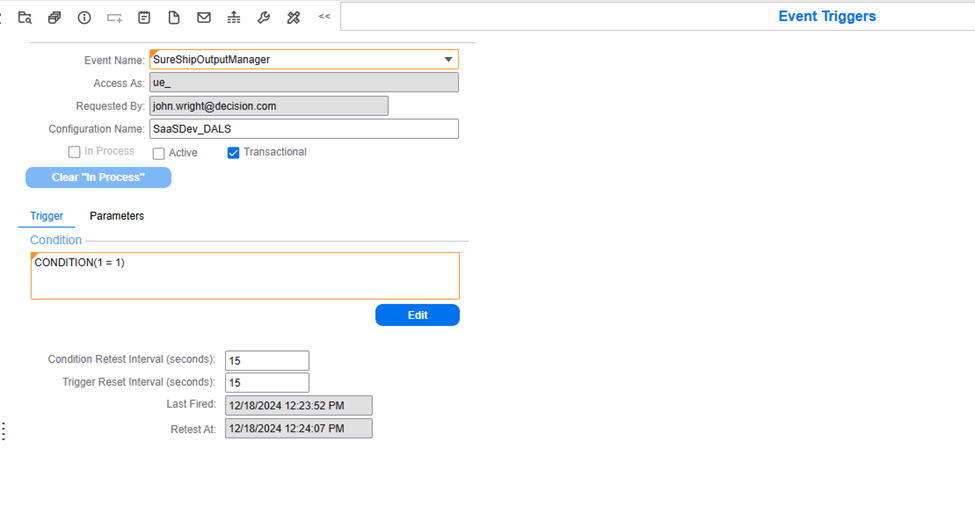975x528 pixels.
Task: Click the hierarchy upload icon in toolbar
Action: pos(234,17)
